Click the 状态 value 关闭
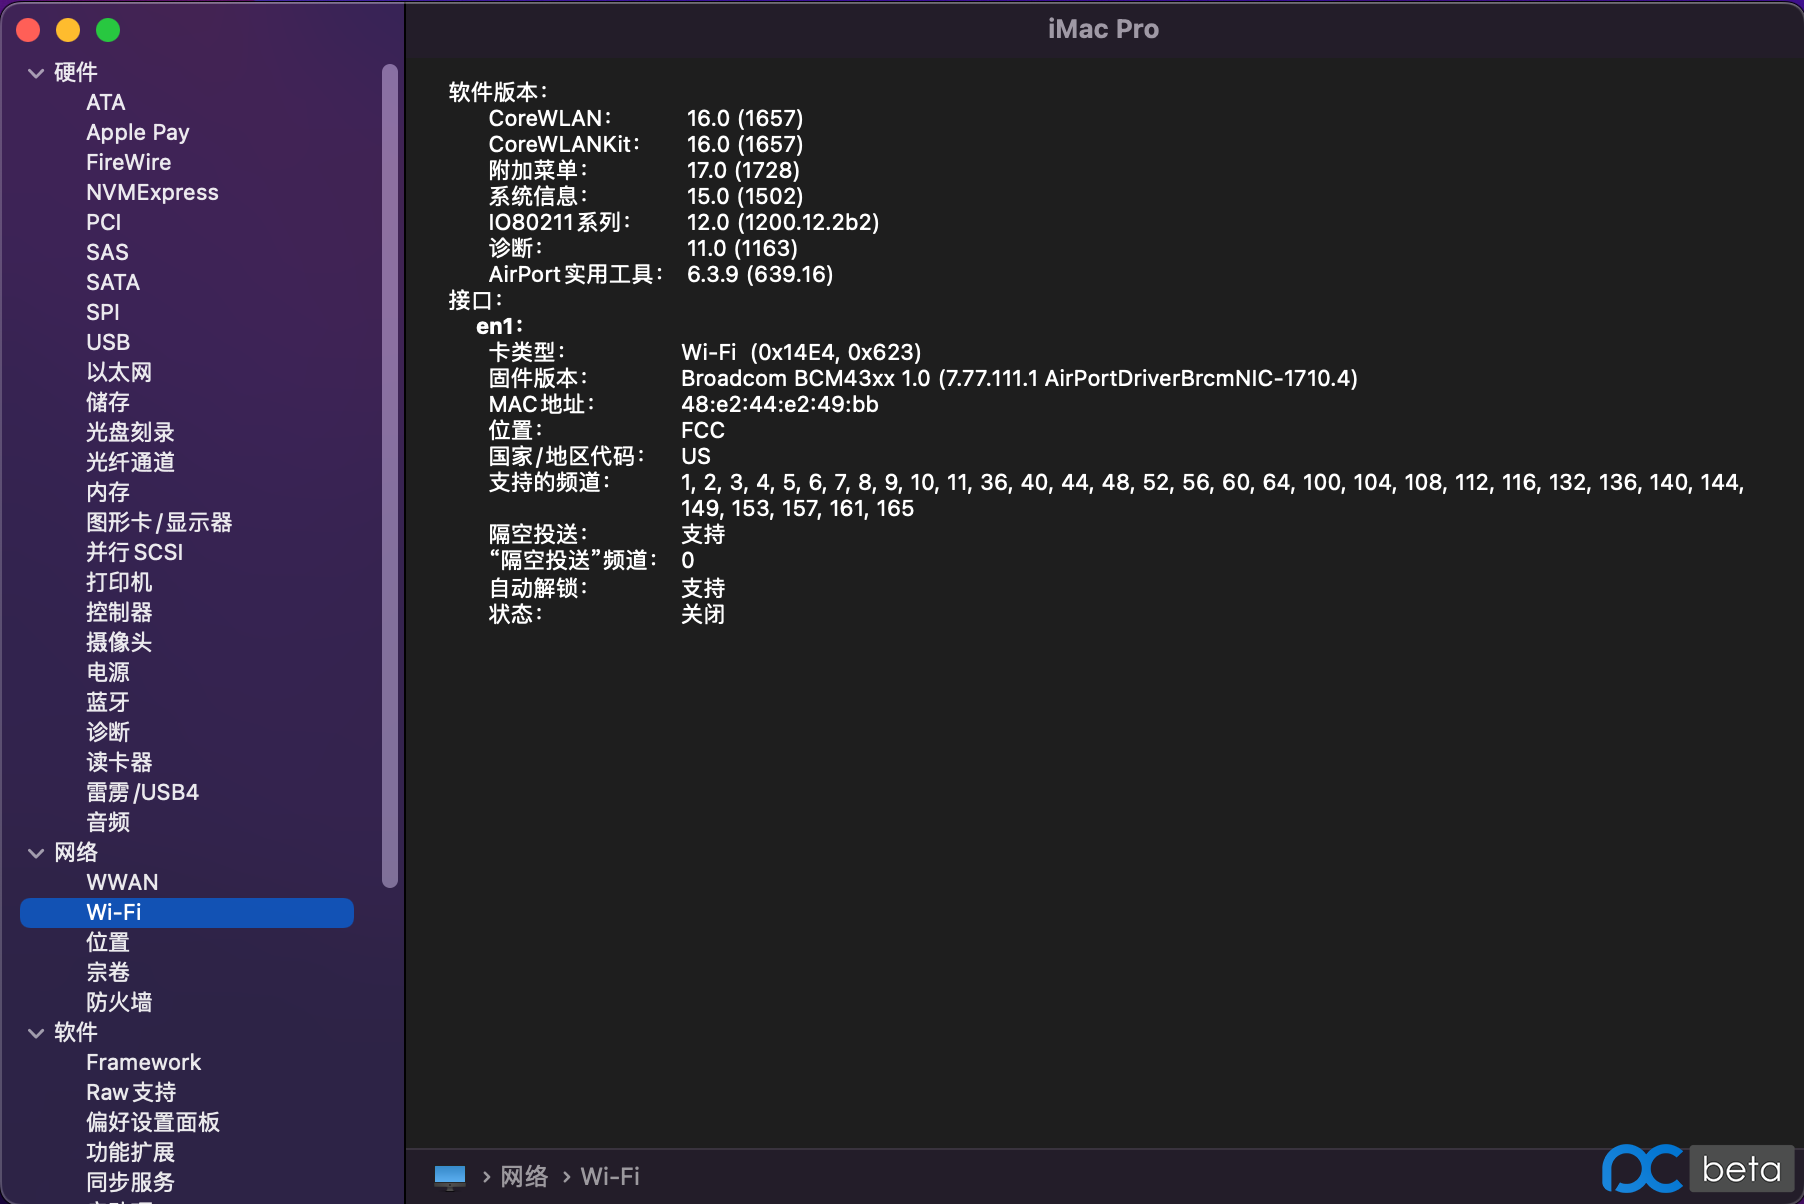The image size is (1804, 1204). click(703, 614)
